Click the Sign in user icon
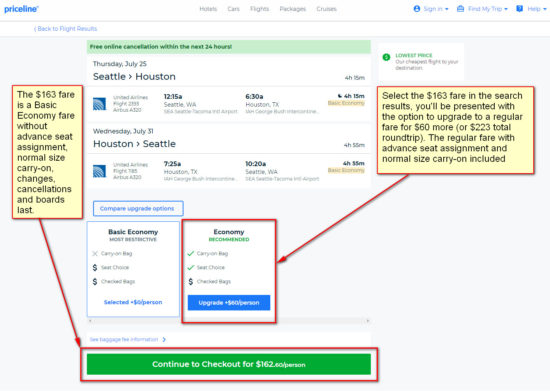The width and height of the screenshot is (550, 391). pyautogui.click(x=417, y=9)
